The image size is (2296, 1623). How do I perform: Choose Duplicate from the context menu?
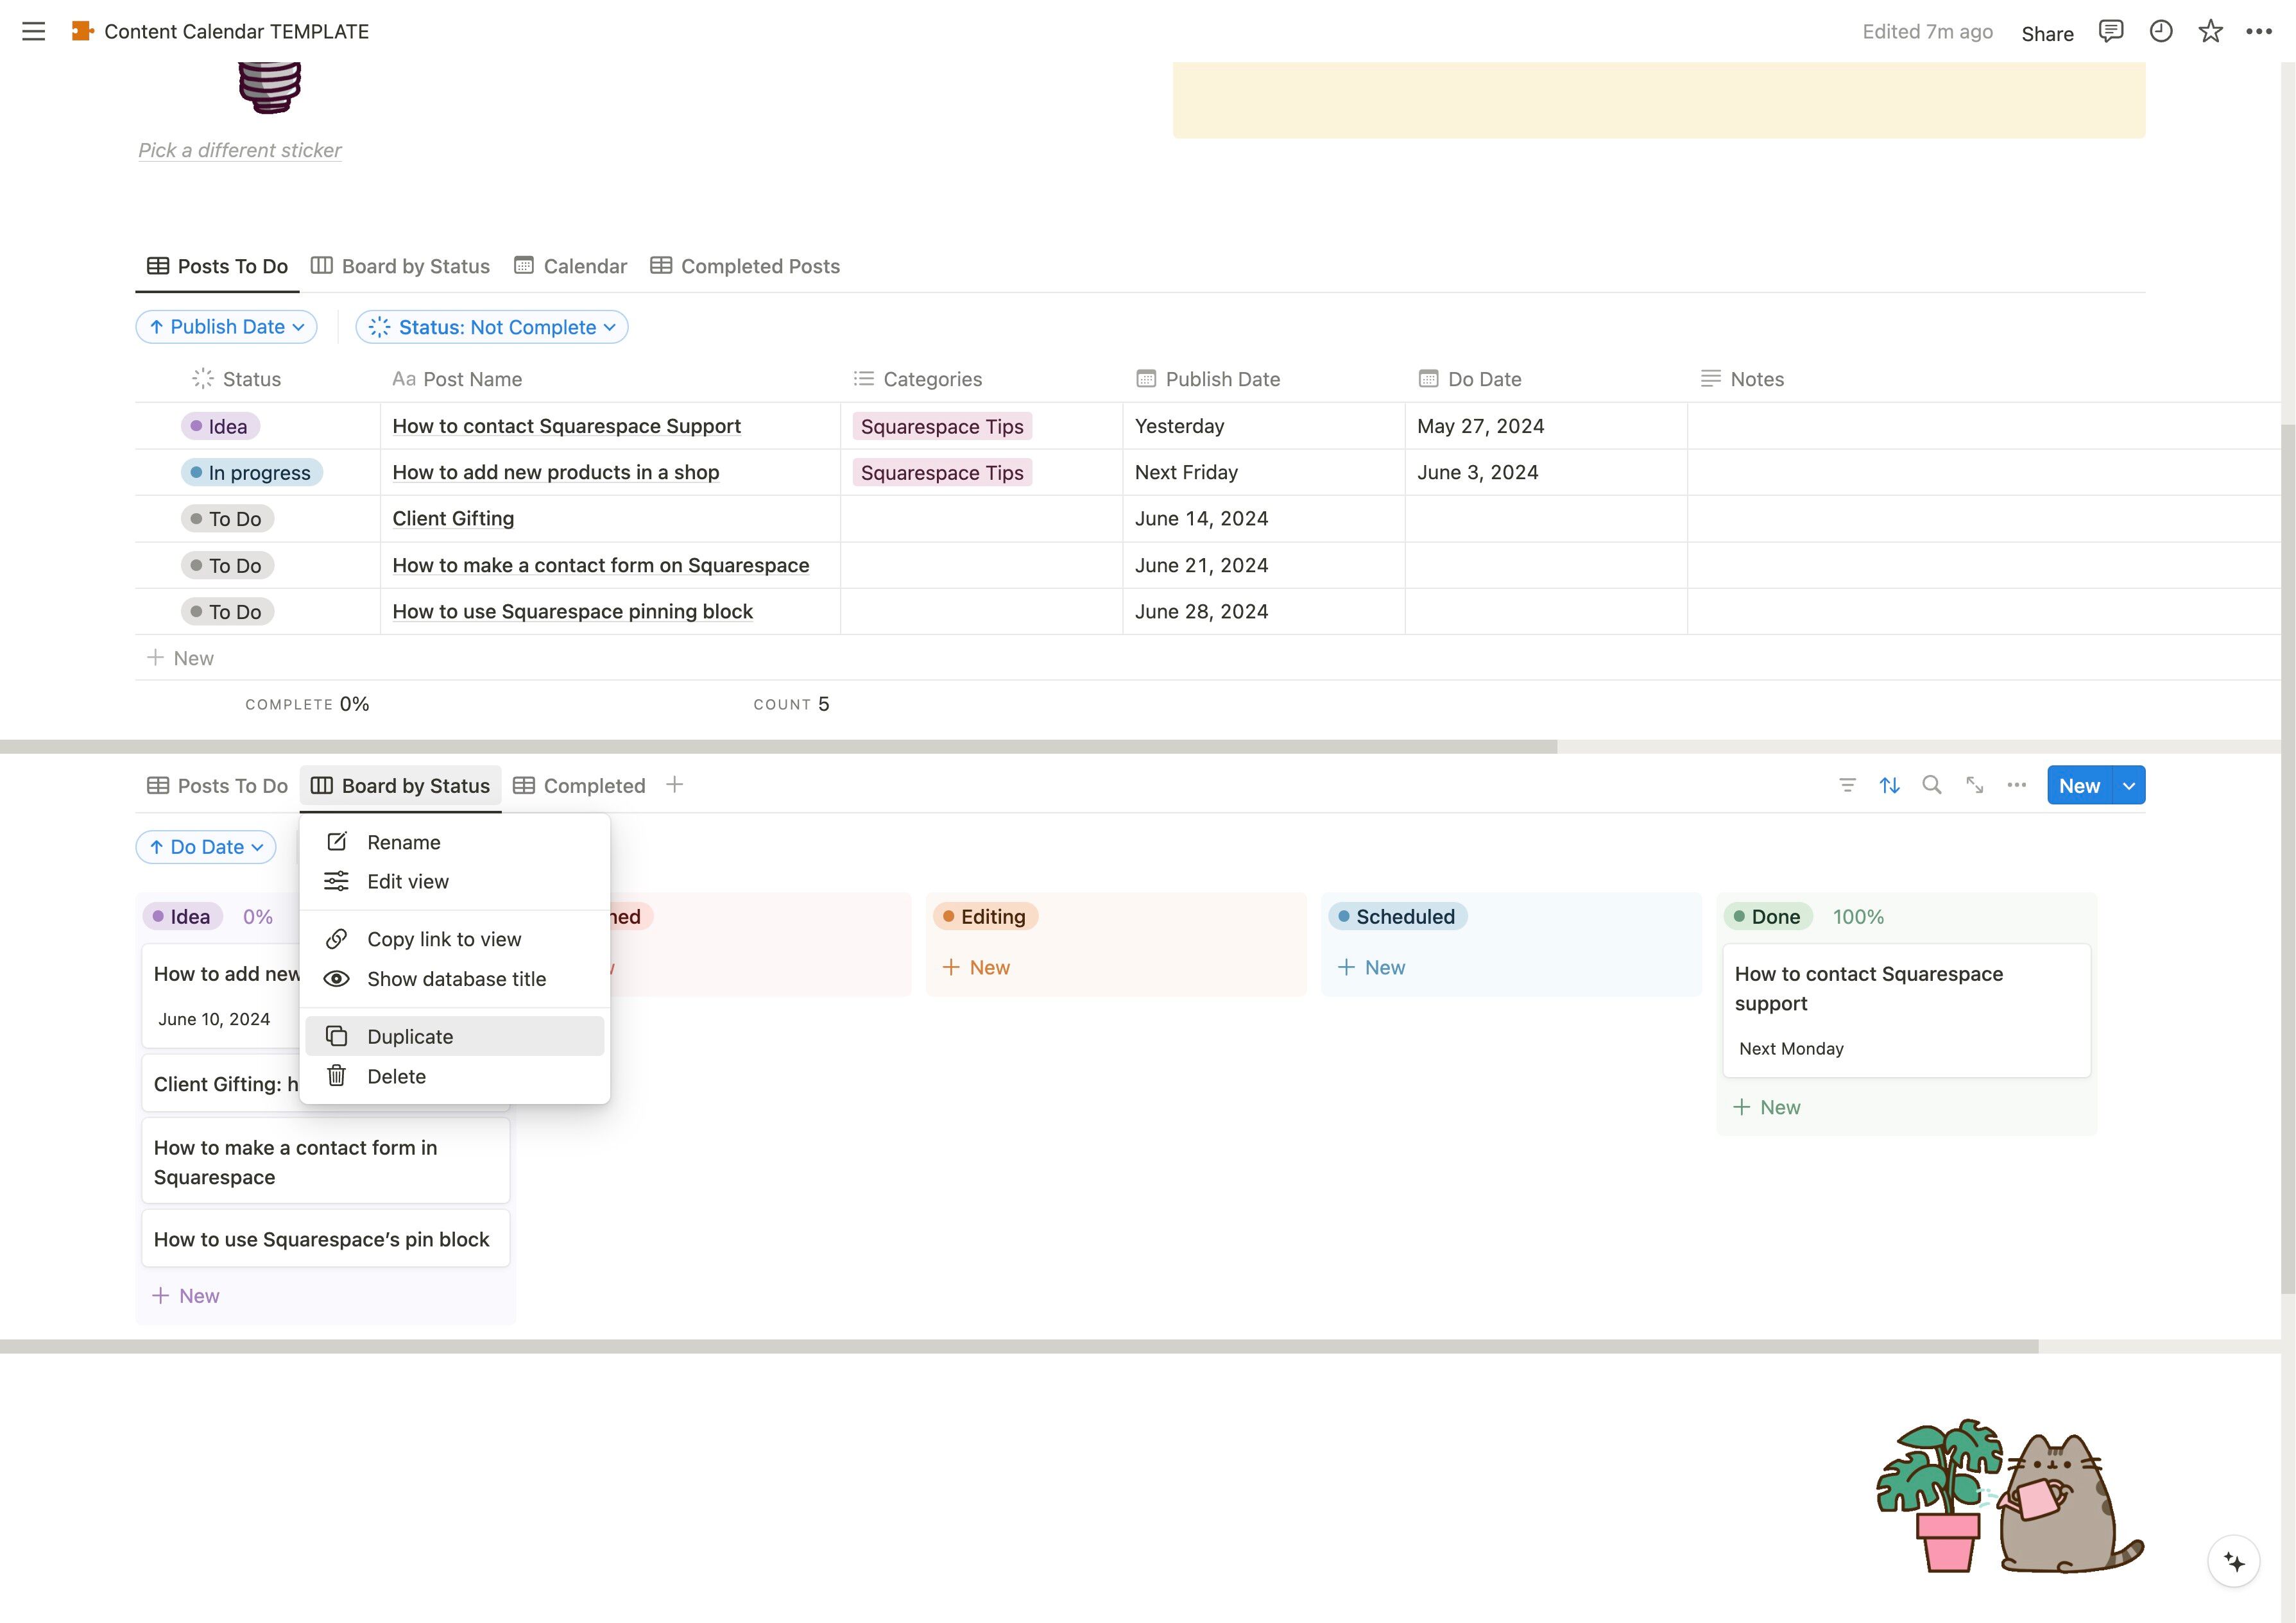(410, 1037)
